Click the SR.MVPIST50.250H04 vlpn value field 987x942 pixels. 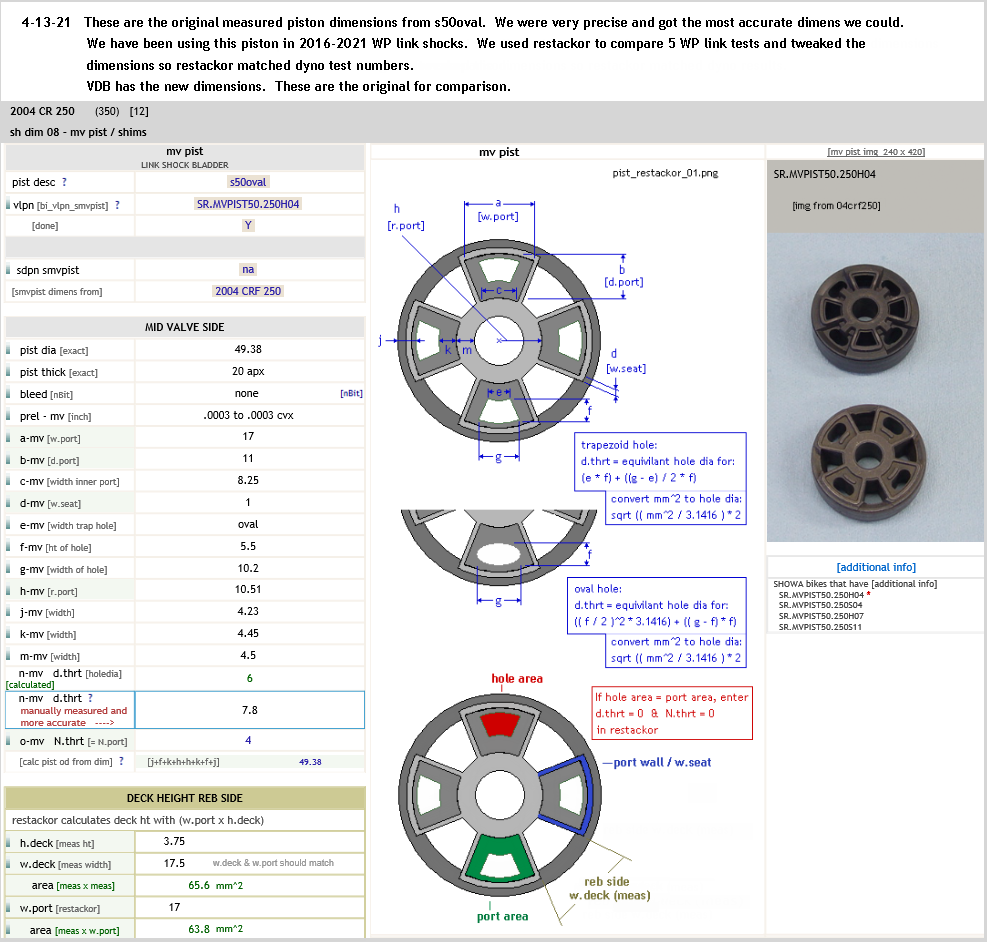[x=249, y=204]
